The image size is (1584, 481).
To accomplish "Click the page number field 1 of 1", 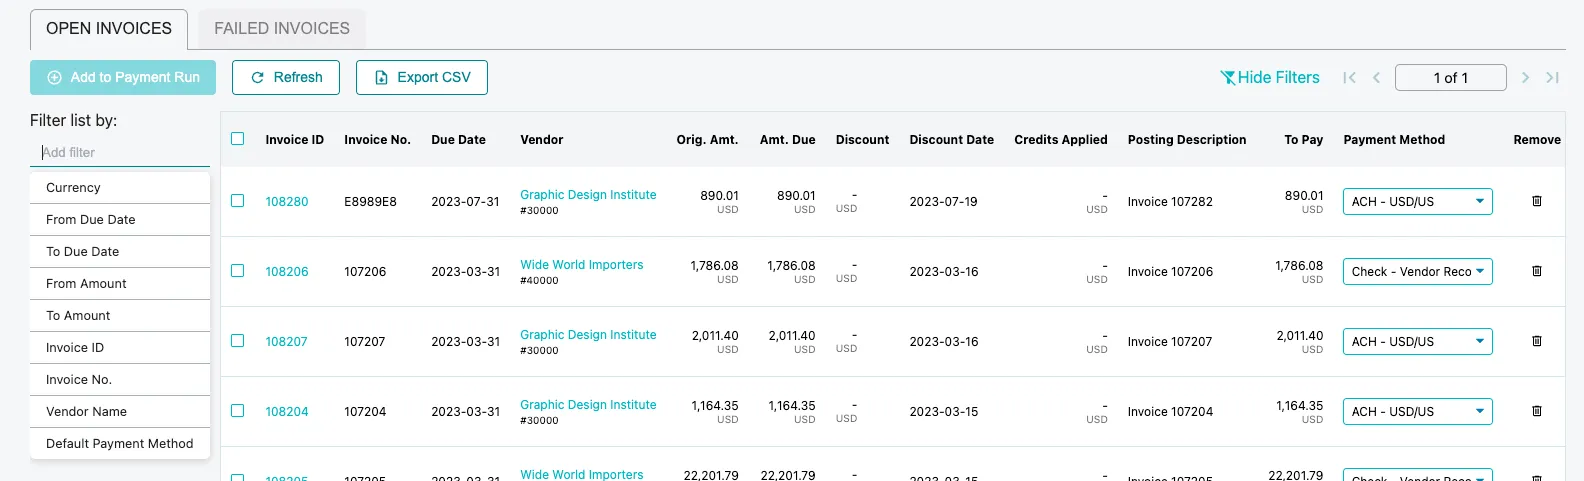I will [1451, 78].
